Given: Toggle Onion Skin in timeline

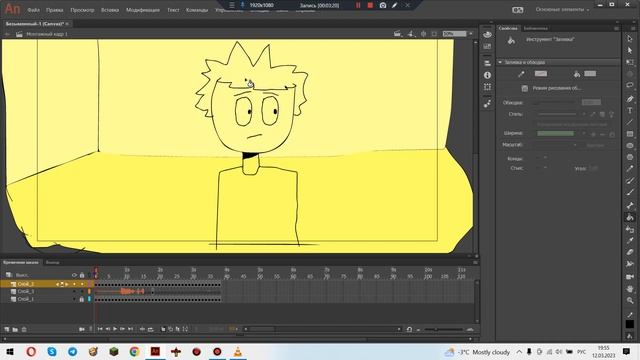Looking at the screenshot, I should click(x=163, y=329).
